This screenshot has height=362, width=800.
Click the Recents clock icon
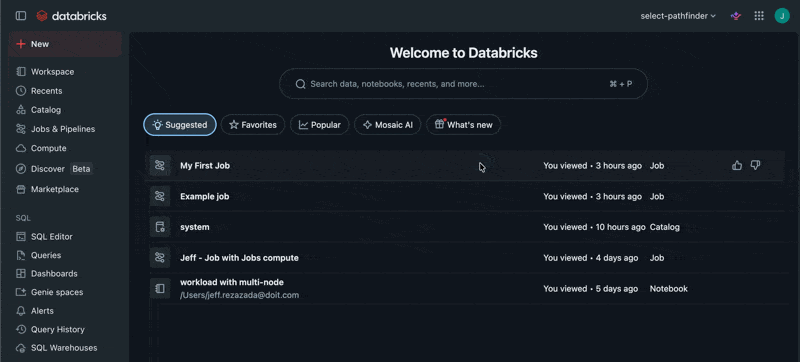pos(21,91)
